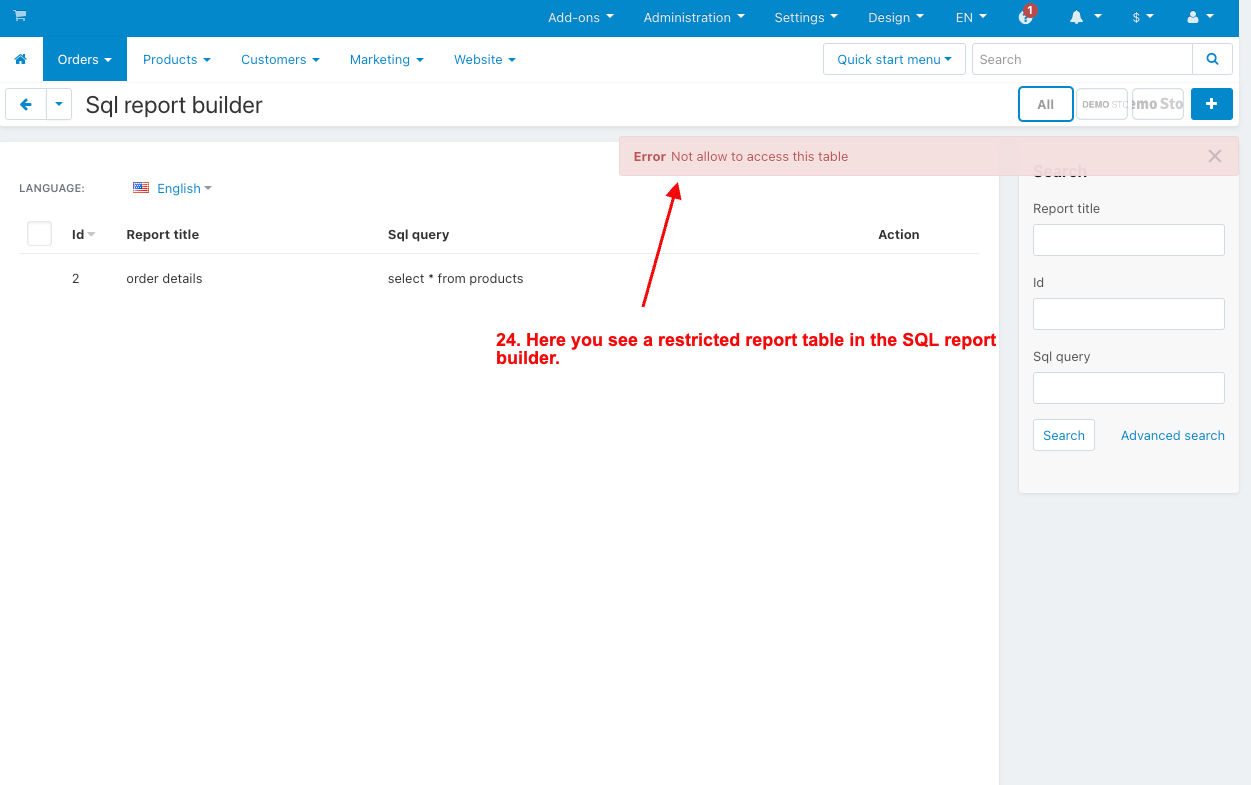Go back using the arrow button
Screen dimensions: 1251x785
26,104
